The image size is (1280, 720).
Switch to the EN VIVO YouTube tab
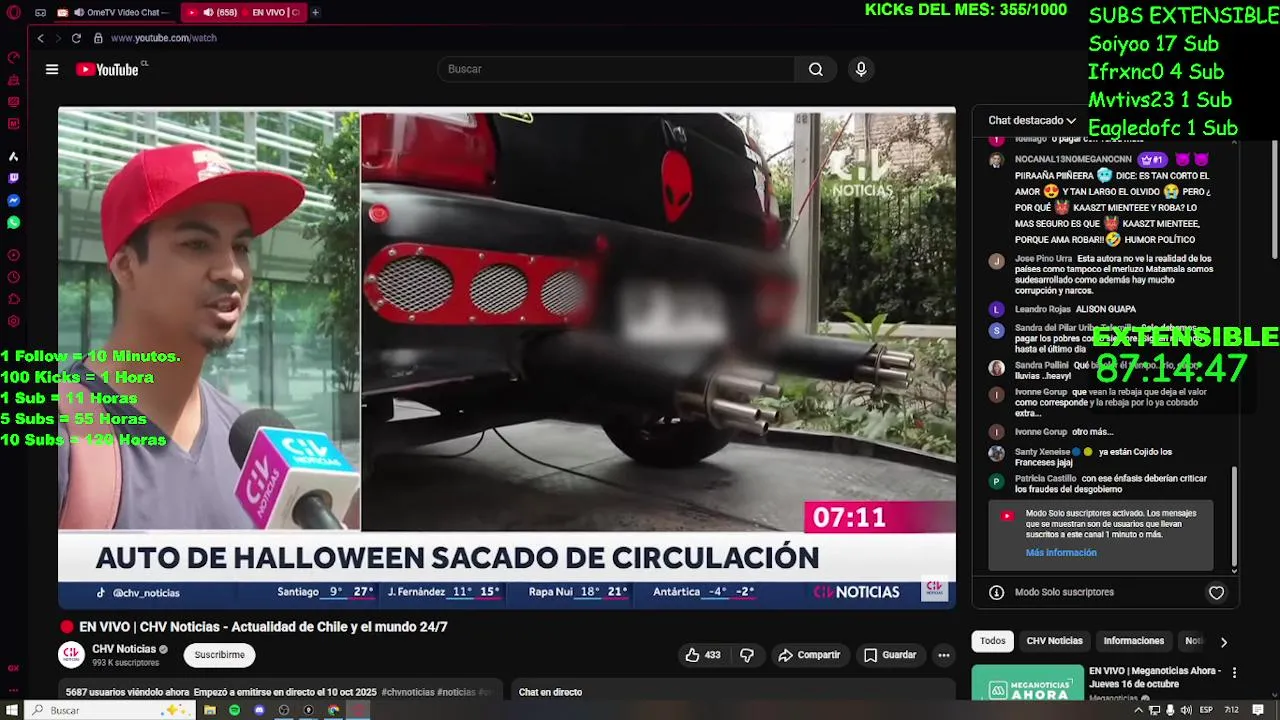click(x=245, y=12)
